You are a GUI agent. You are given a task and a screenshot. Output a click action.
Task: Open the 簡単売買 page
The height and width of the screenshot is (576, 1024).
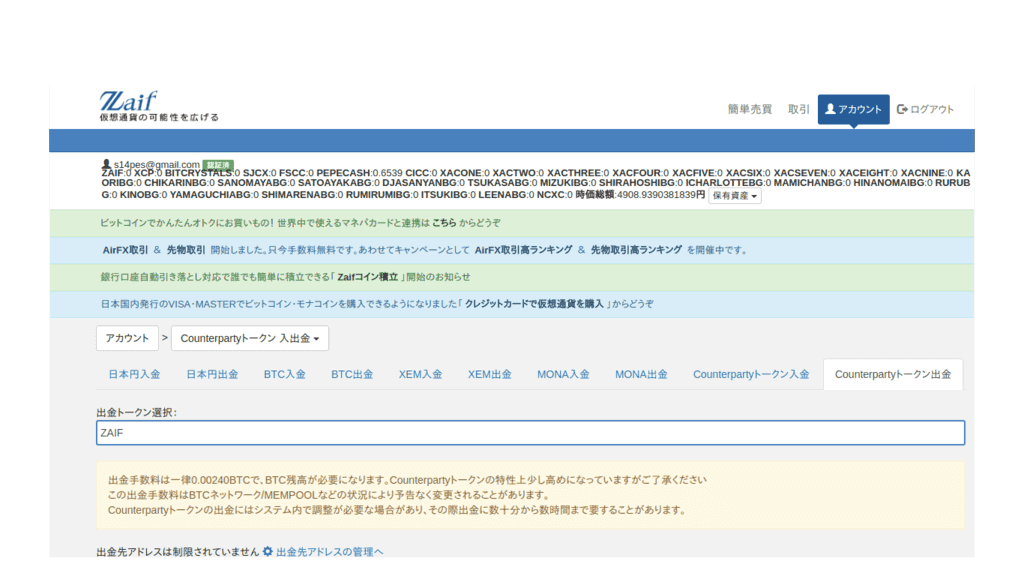pos(749,109)
